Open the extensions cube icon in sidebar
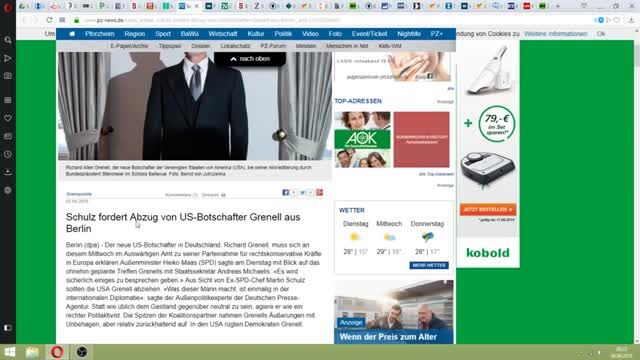The image size is (640, 360). click(x=8, y=190)
